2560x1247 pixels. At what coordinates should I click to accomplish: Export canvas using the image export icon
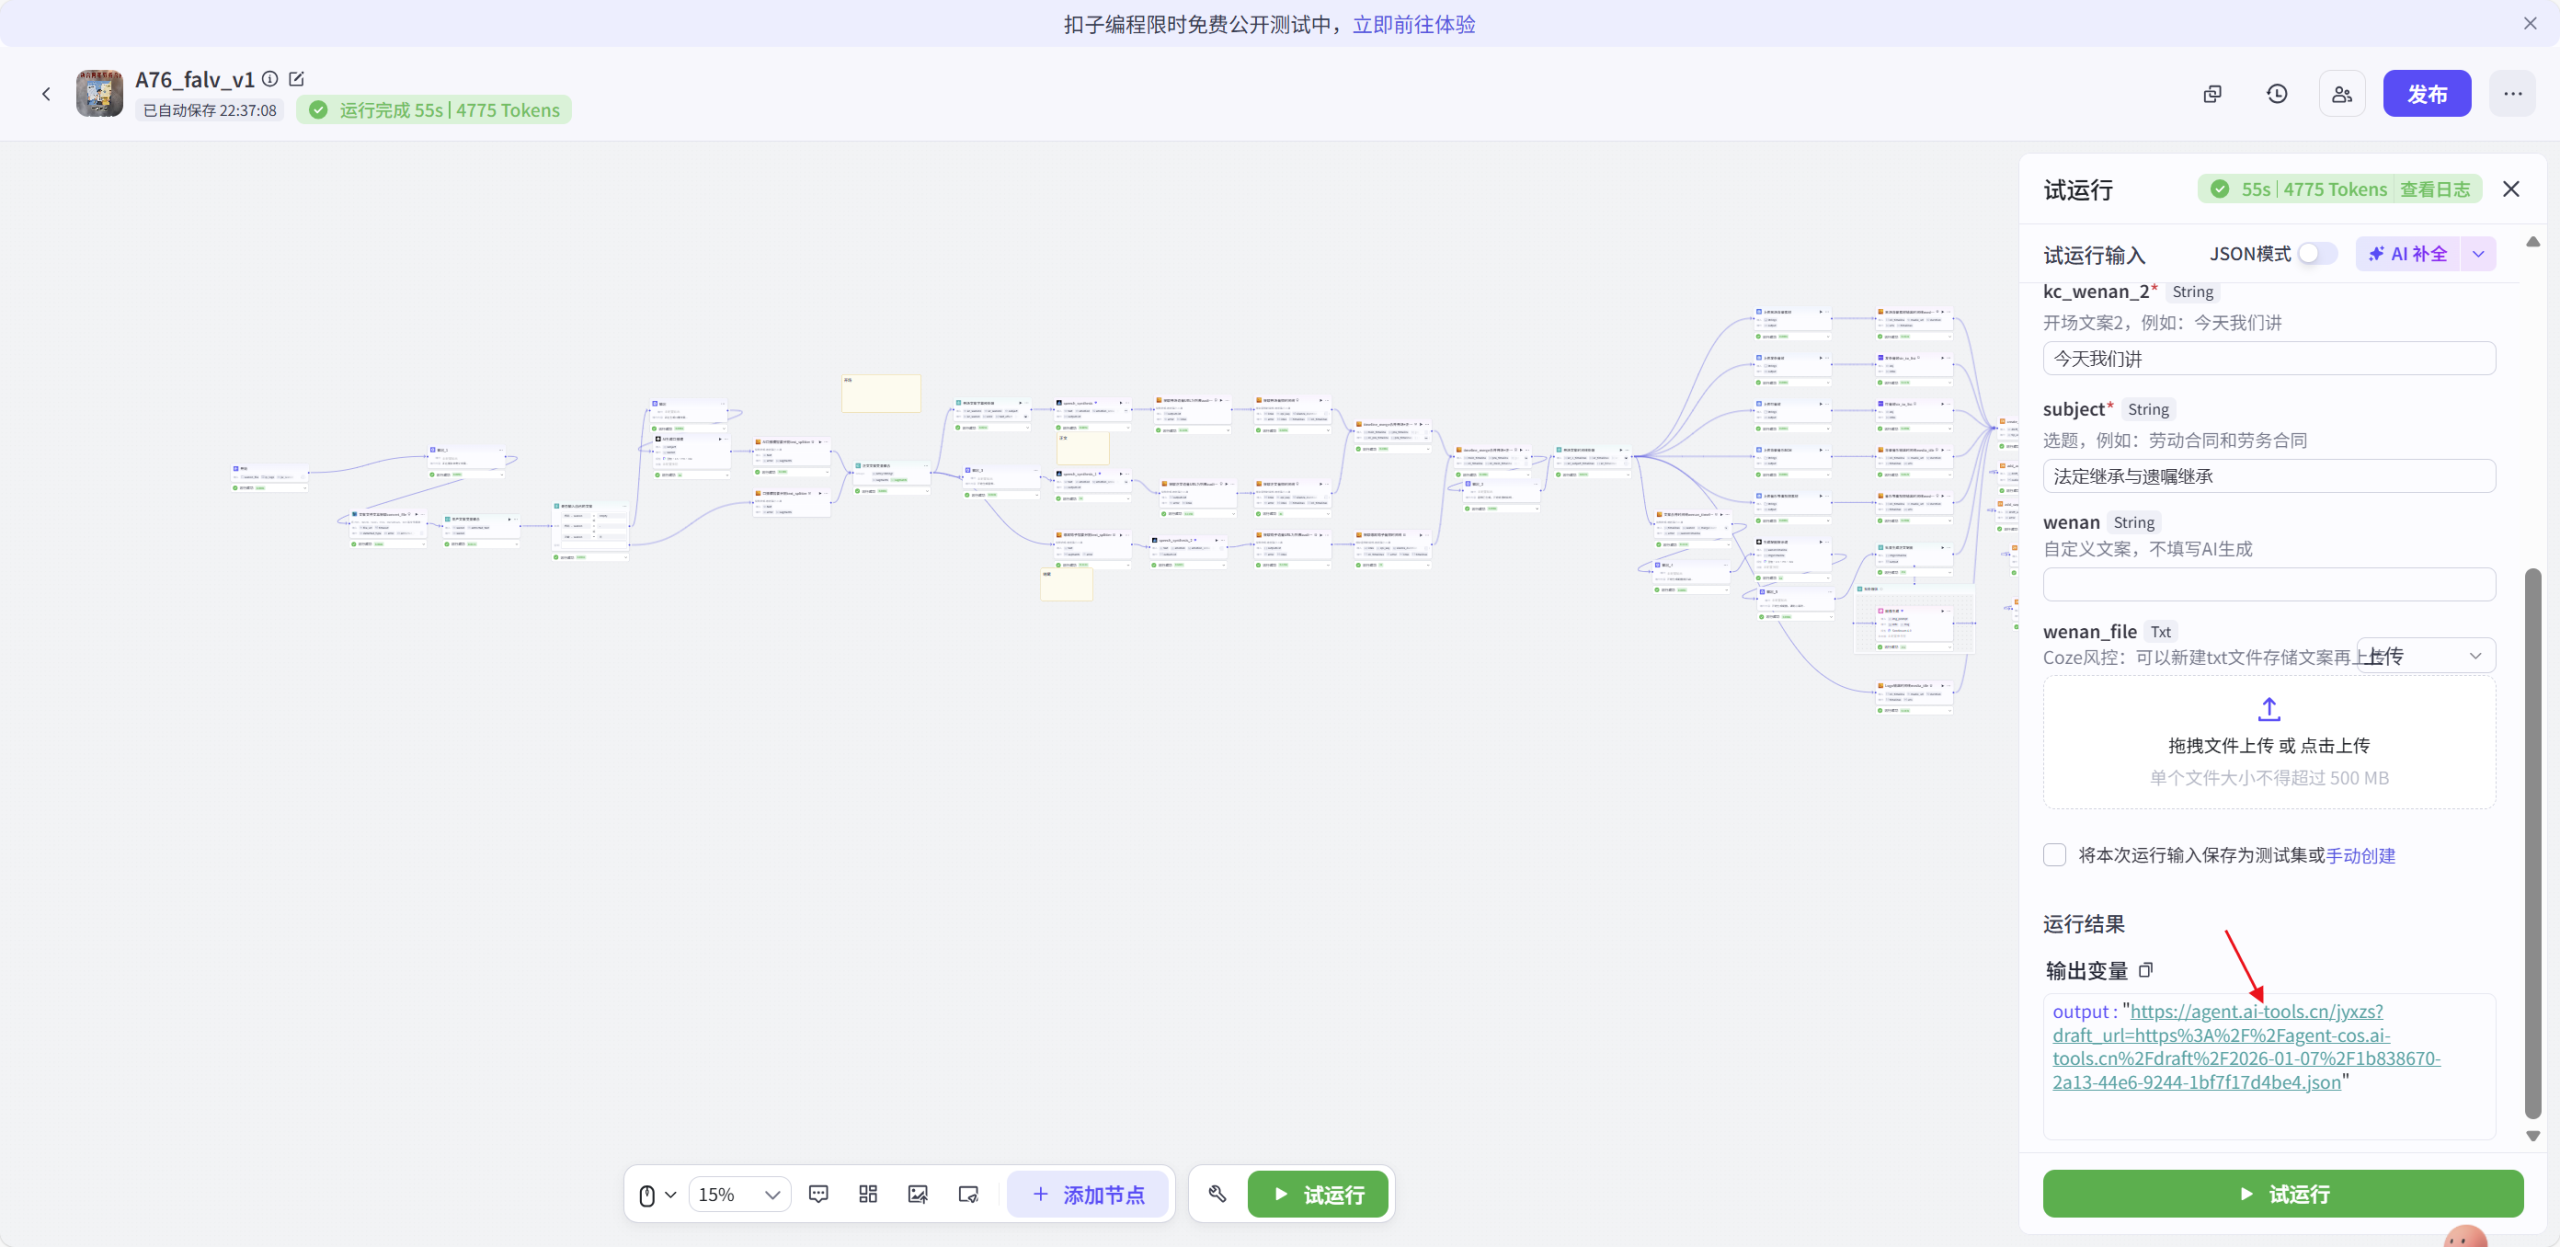[917, 1193]
